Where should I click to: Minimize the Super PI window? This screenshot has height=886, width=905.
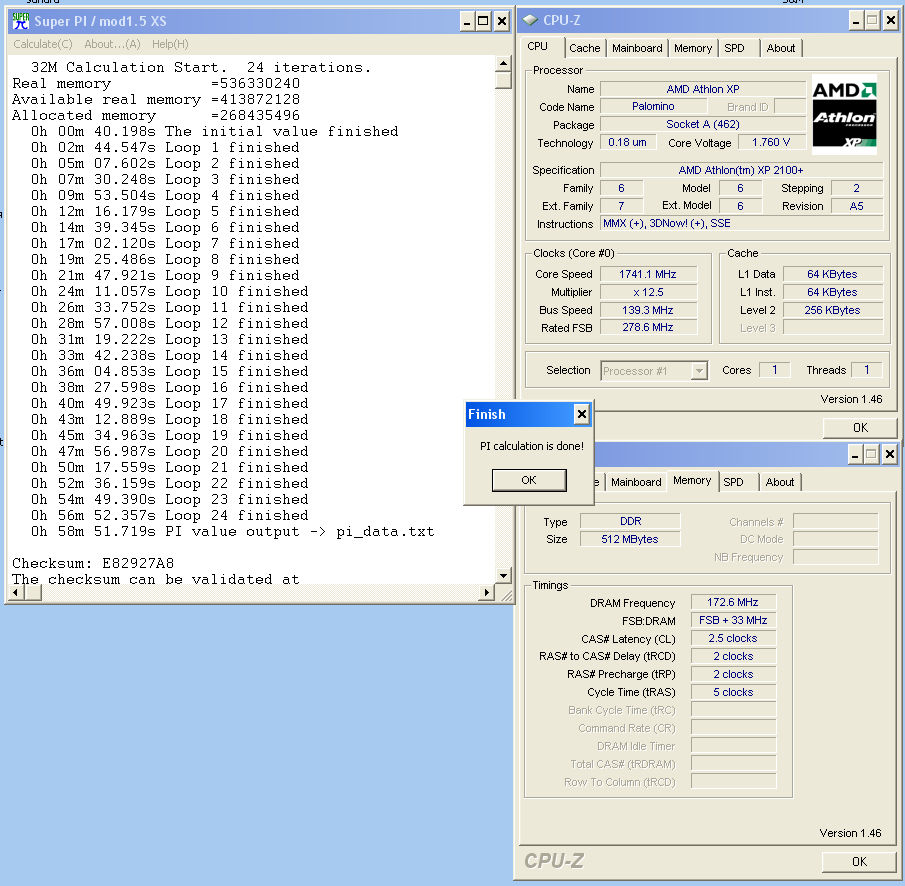(468, 22)
